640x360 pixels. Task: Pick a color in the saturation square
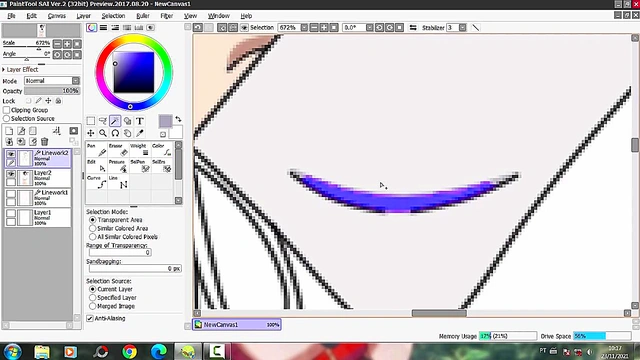coord(134,72)
